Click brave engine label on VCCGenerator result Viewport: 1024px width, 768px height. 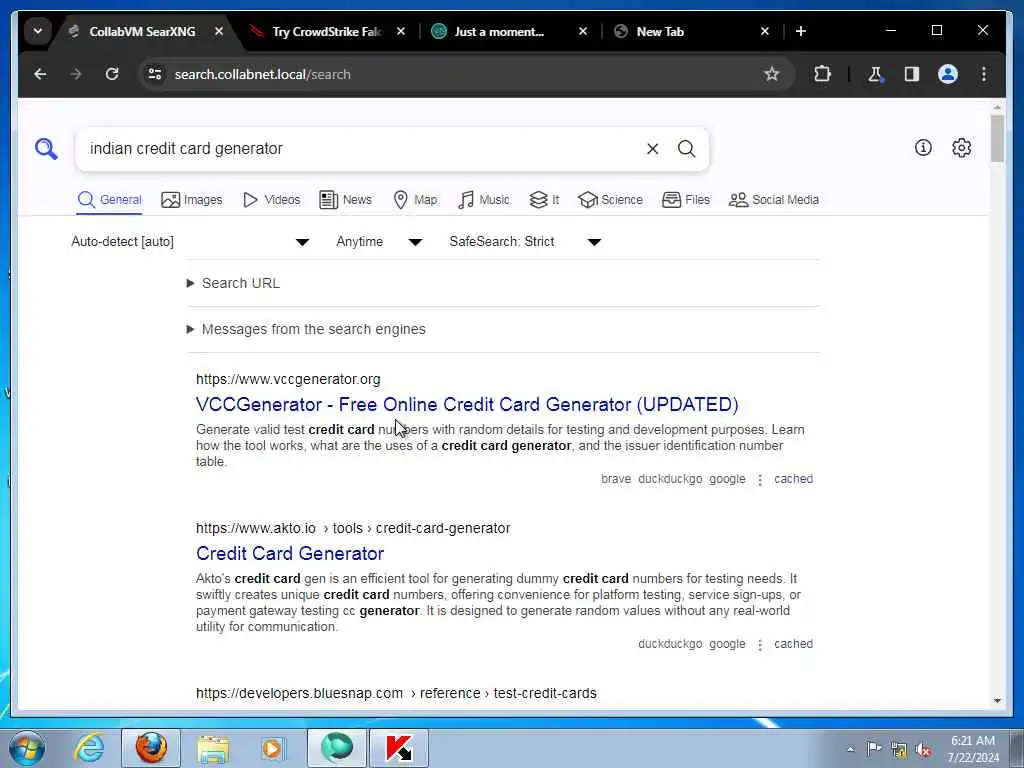pyautogui.click(x=616, y=479)
